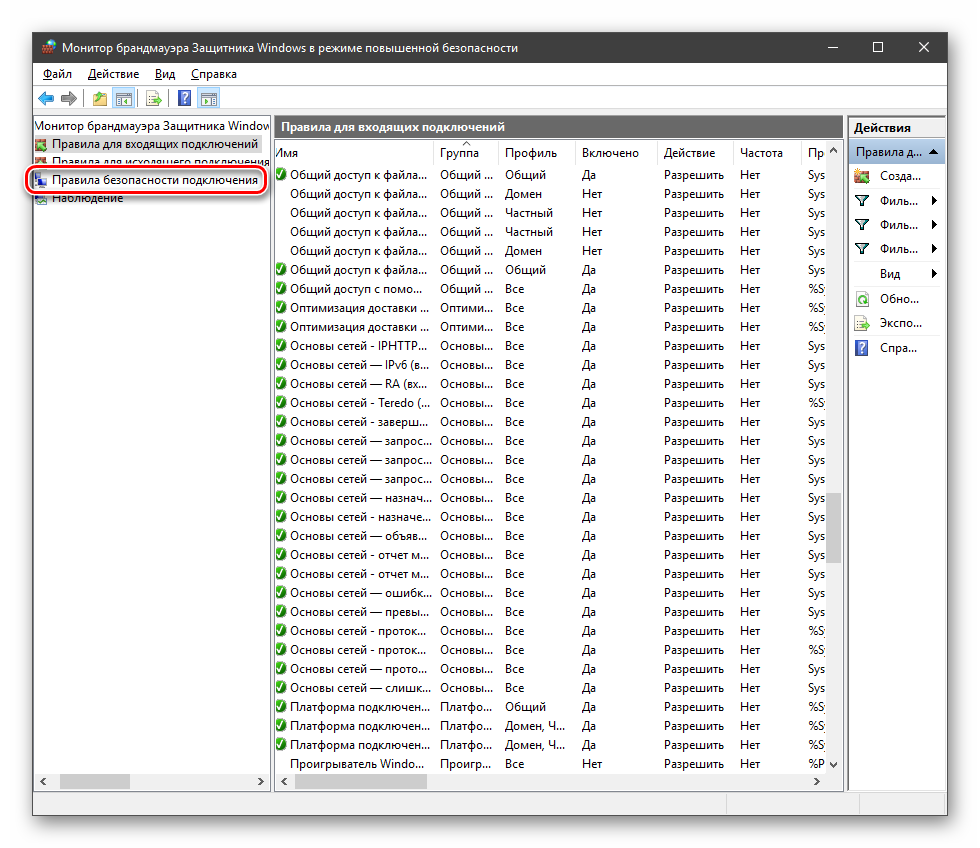The height and width of the screenshot is (848, 980).
Task: Select first Платформа подключен... Общий profile row
Action: [551, 707]
